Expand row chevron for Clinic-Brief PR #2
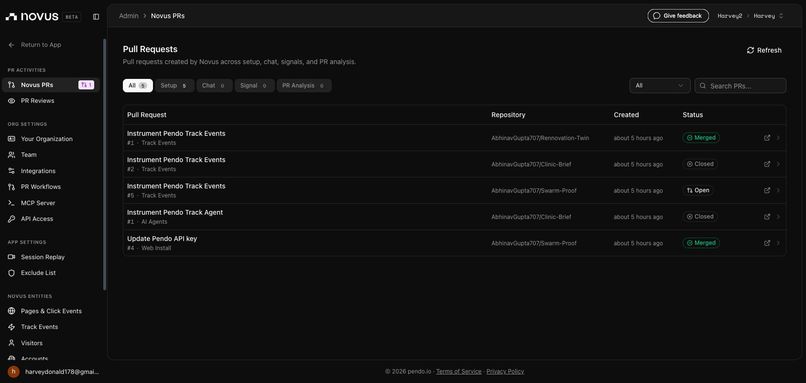This screenshot has height=383, width=806. coord(778,164)
